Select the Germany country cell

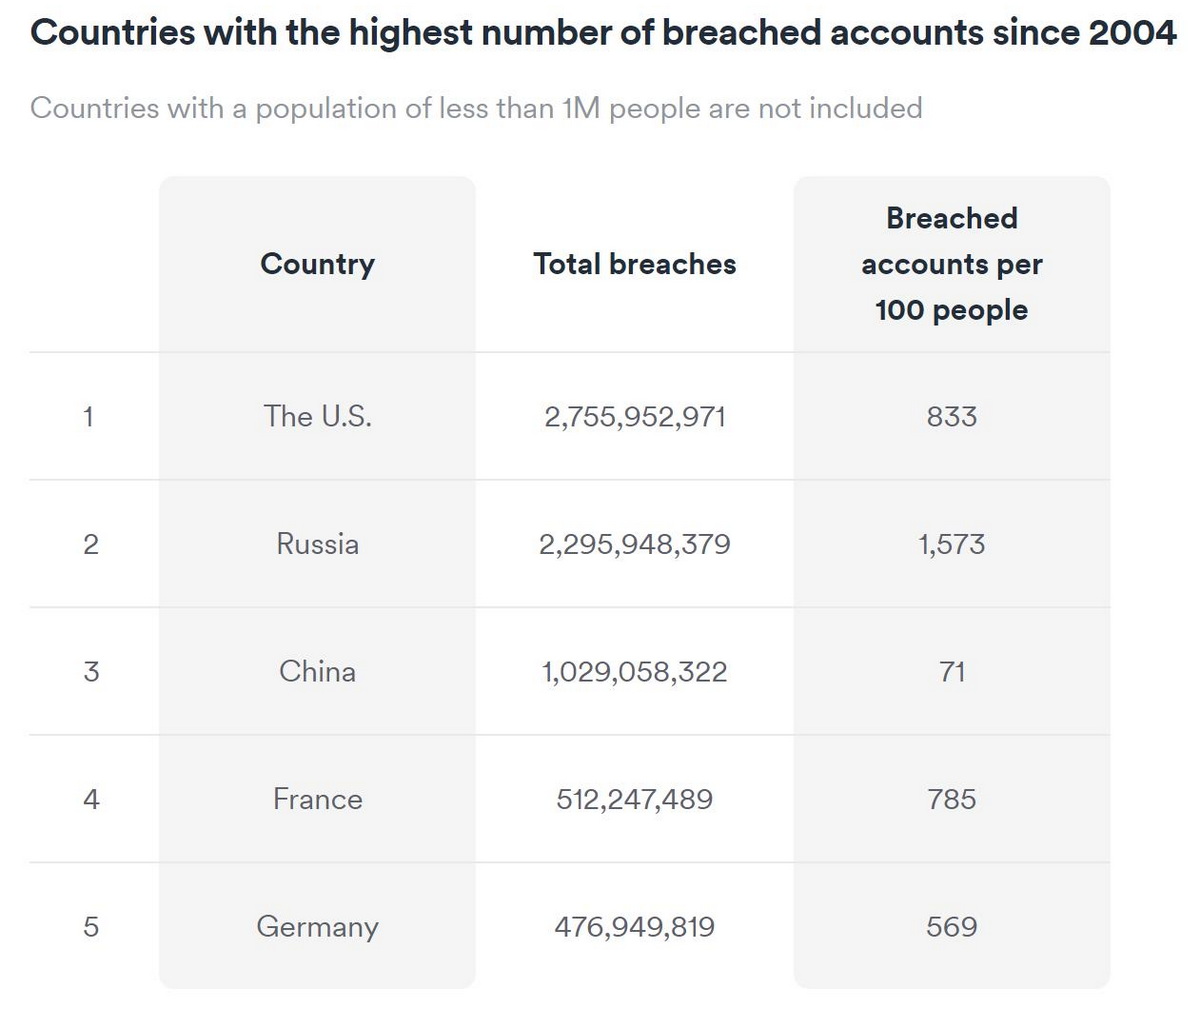tap(317, 927)
